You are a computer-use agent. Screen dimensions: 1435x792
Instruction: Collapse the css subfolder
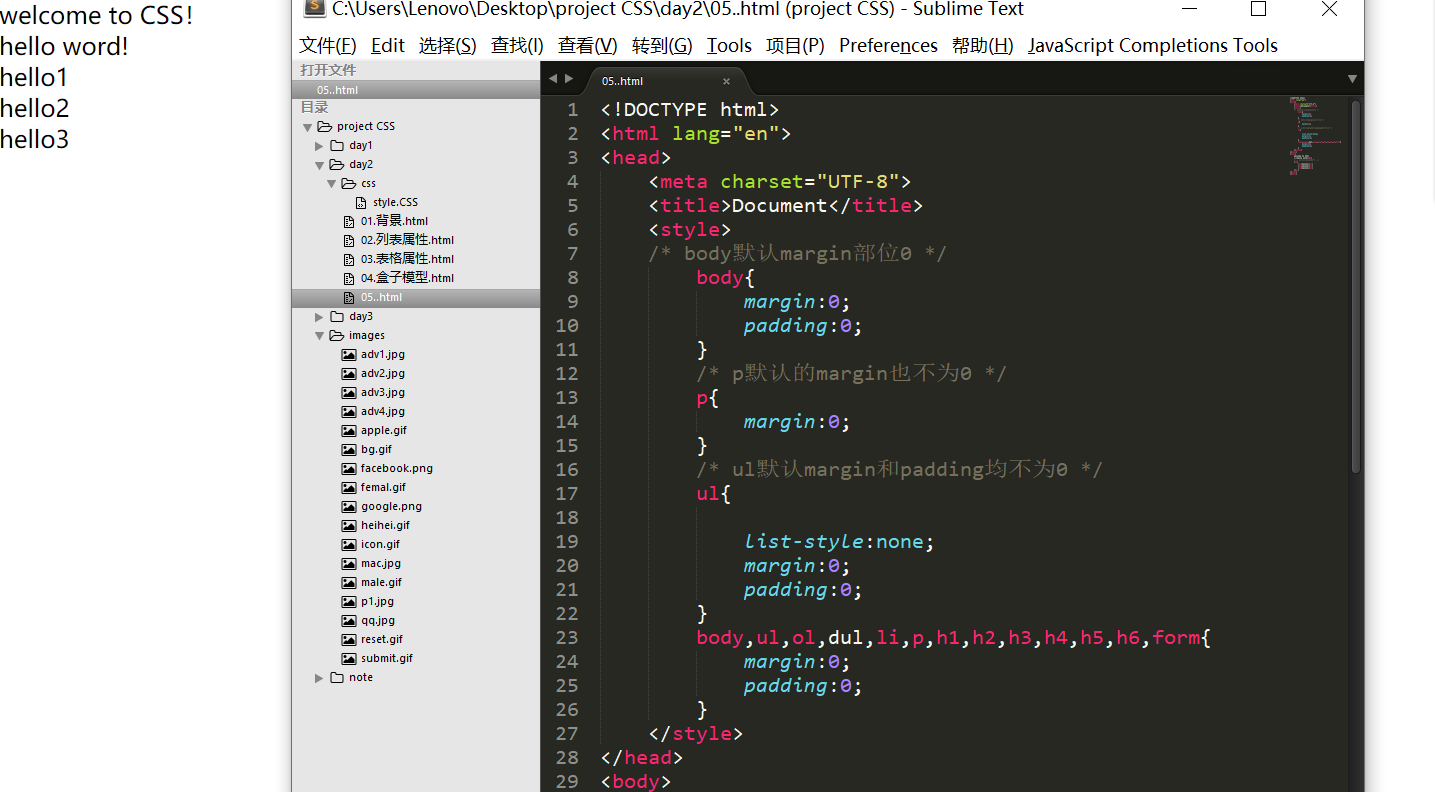332,184
